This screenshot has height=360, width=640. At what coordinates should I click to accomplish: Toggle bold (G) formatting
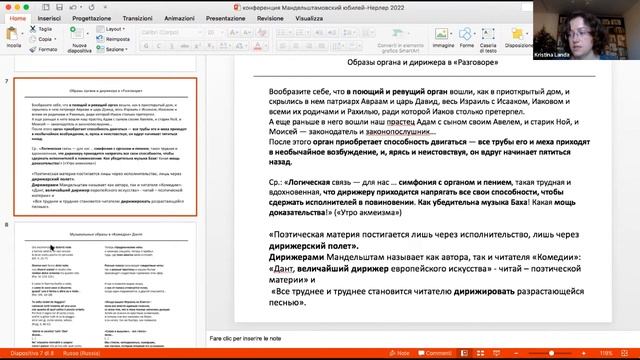click(146, 46)
